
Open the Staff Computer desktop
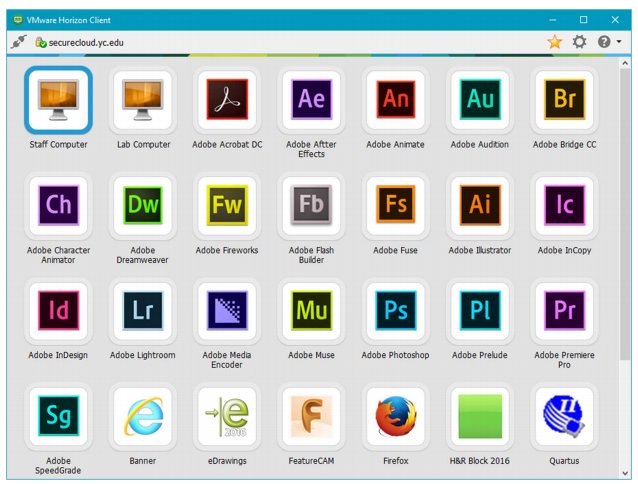point(58,100)
